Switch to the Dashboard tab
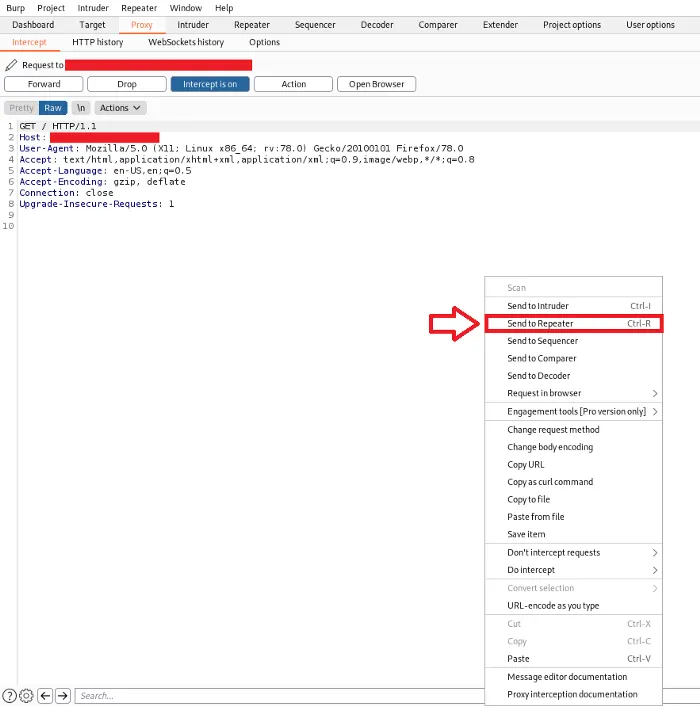 click(33, 25)
